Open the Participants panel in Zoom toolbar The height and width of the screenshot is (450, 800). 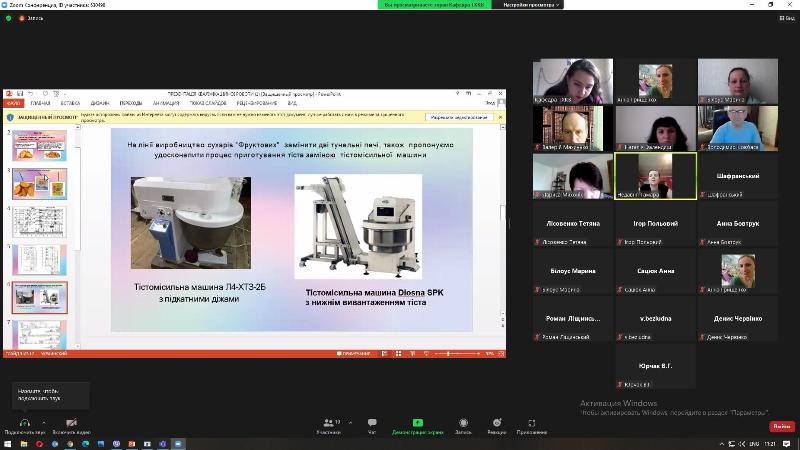click(x=329, y=426)
